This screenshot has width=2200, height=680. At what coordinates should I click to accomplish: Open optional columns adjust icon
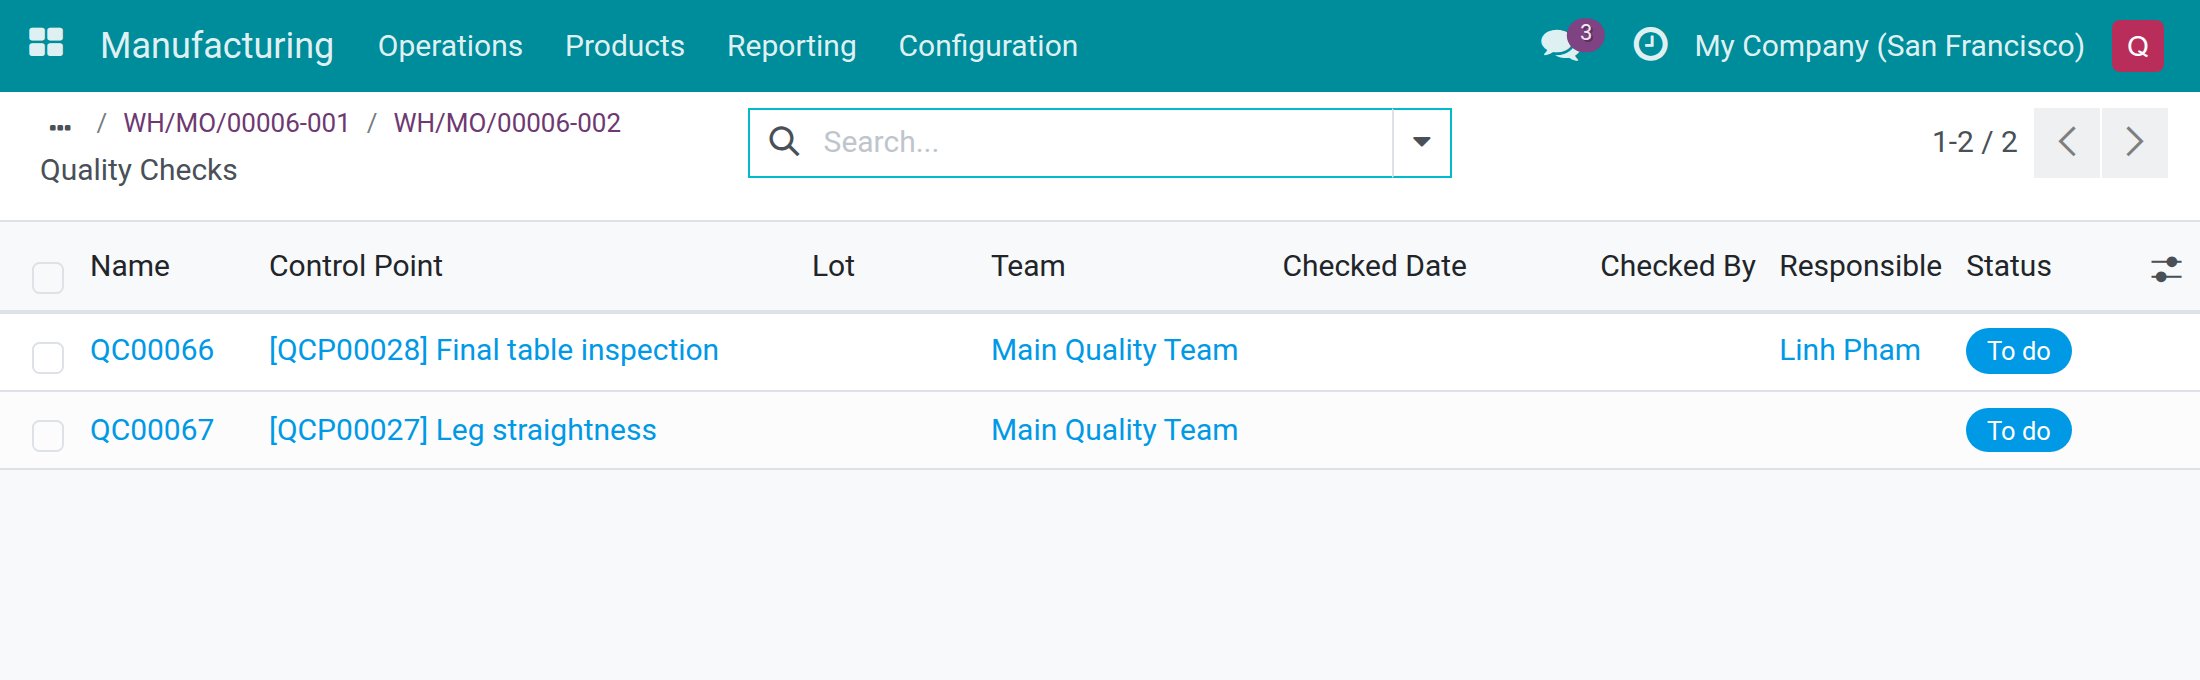[x=2166, y=269]
